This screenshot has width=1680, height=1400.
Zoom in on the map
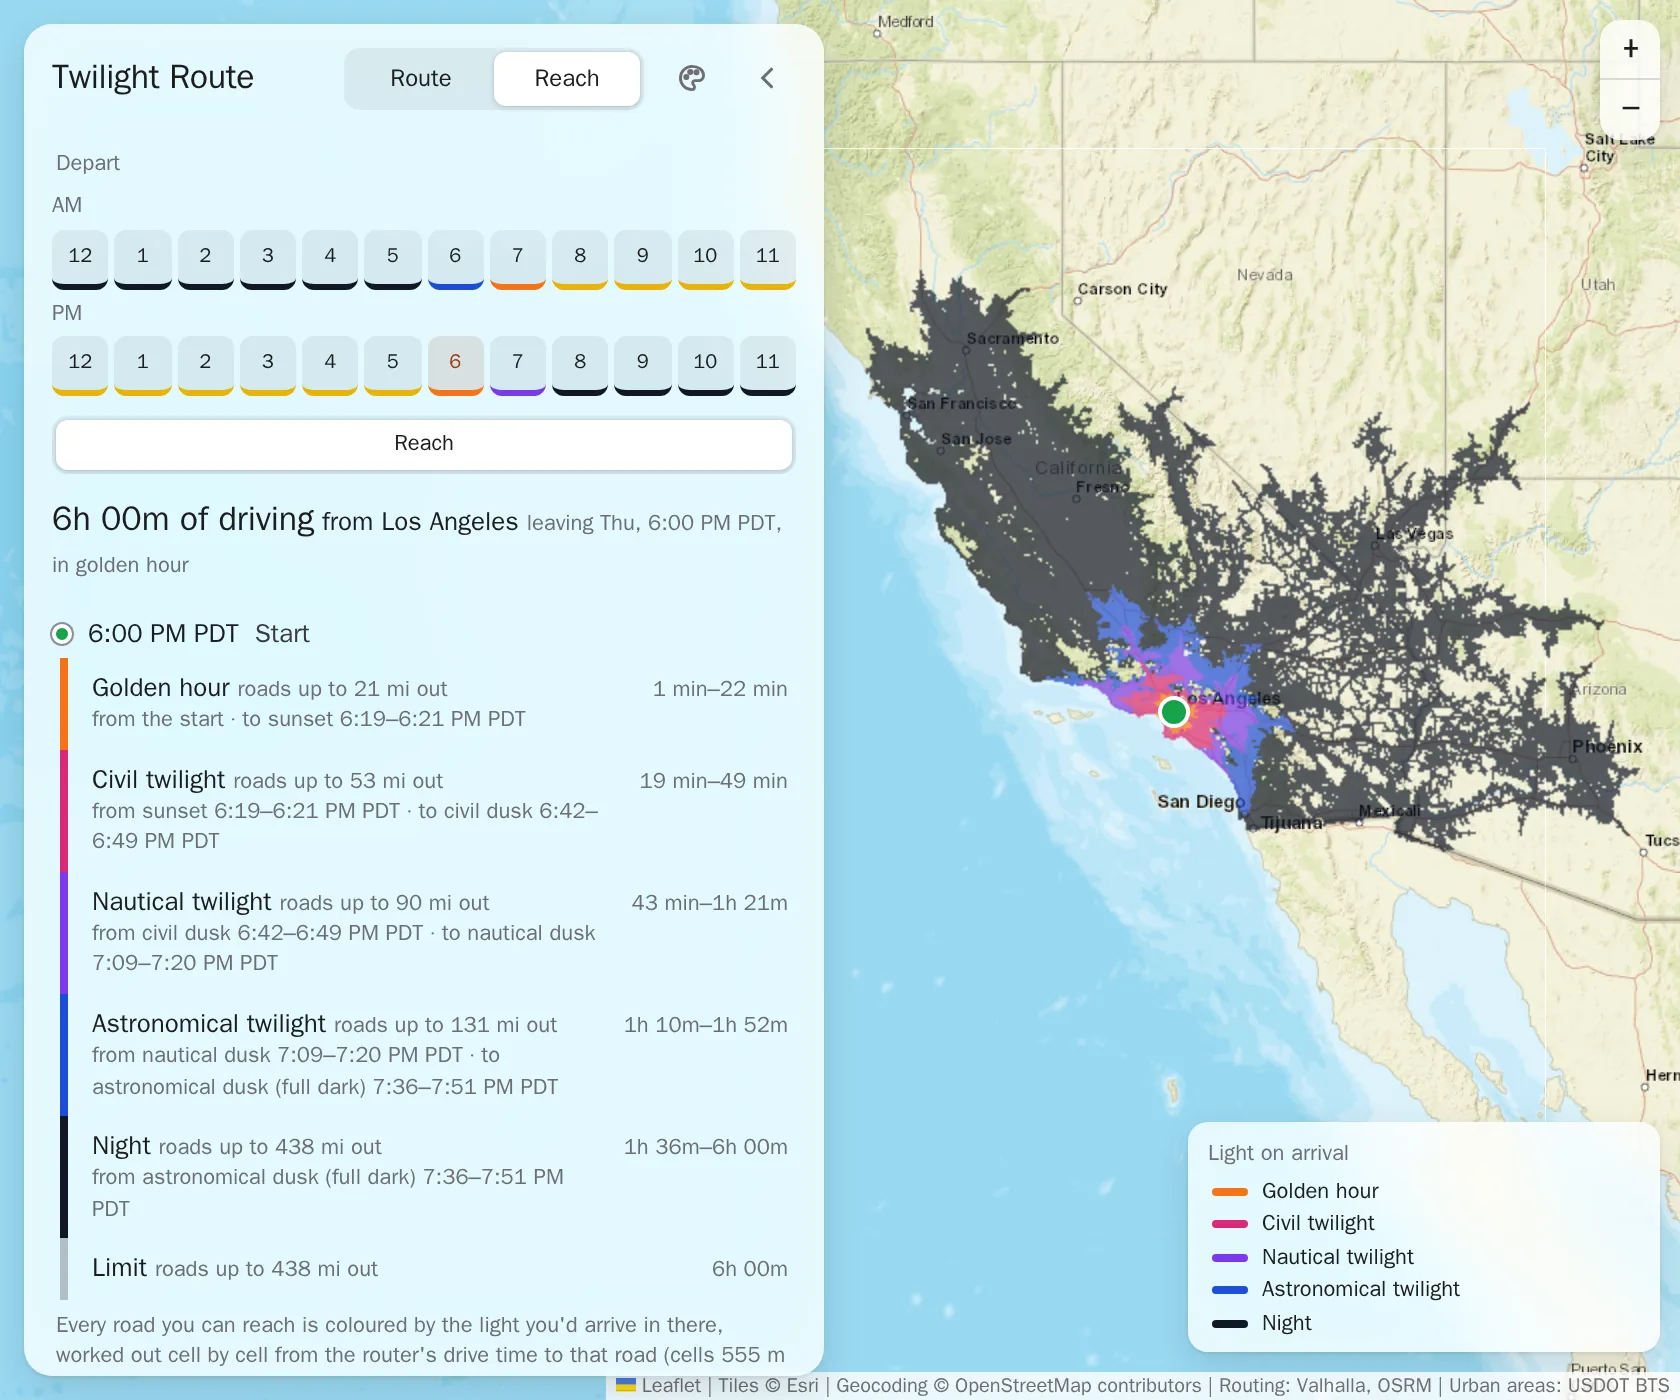pyautogui.click(x=1630, y=49)
